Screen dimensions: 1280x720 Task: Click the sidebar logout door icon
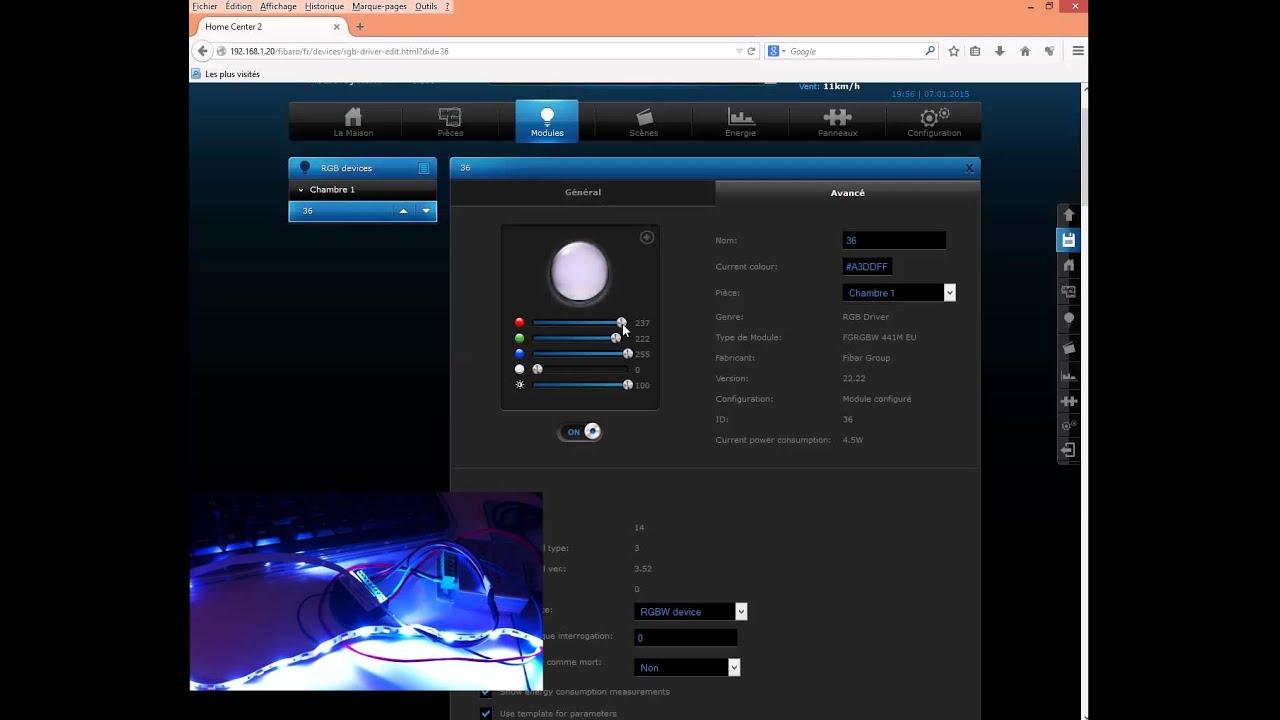pos(1068,451)
